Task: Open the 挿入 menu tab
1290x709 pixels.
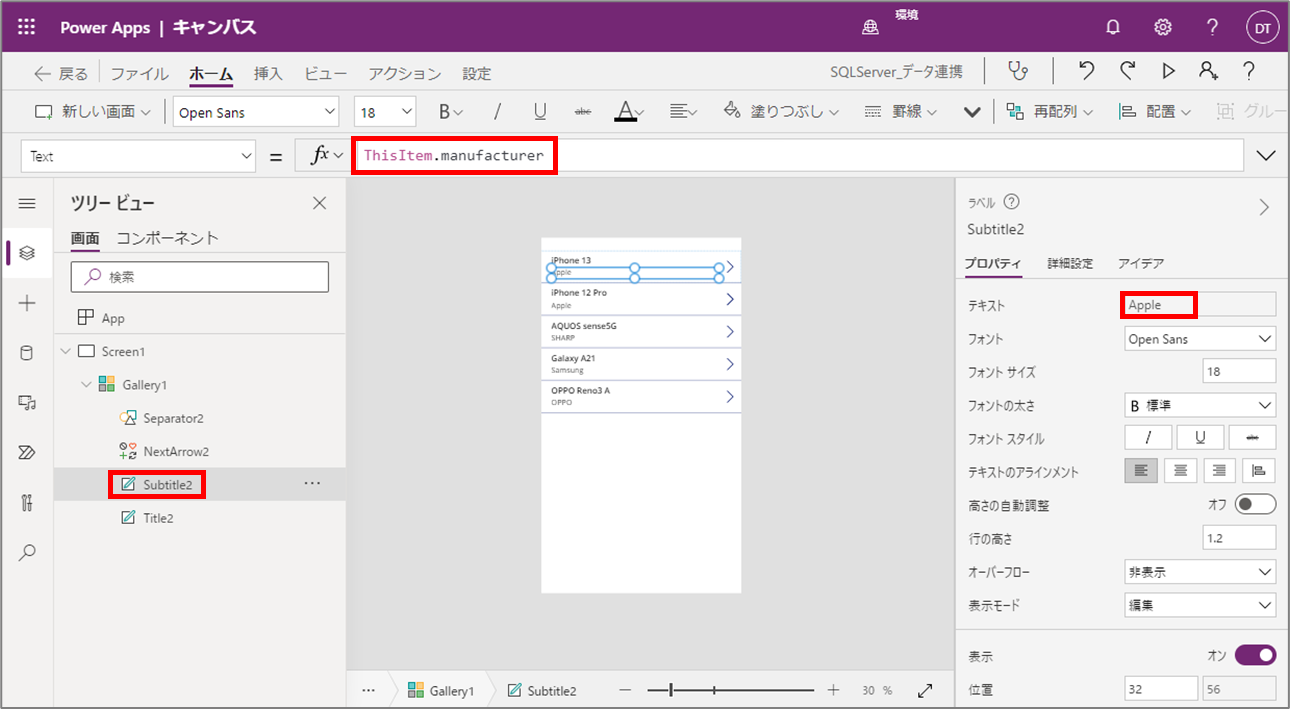Action: coord(268,73)
